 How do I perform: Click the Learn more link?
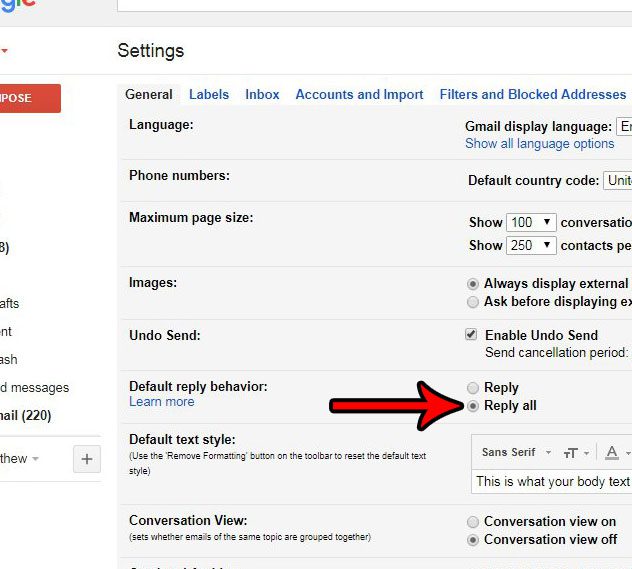tap(161, 402)
